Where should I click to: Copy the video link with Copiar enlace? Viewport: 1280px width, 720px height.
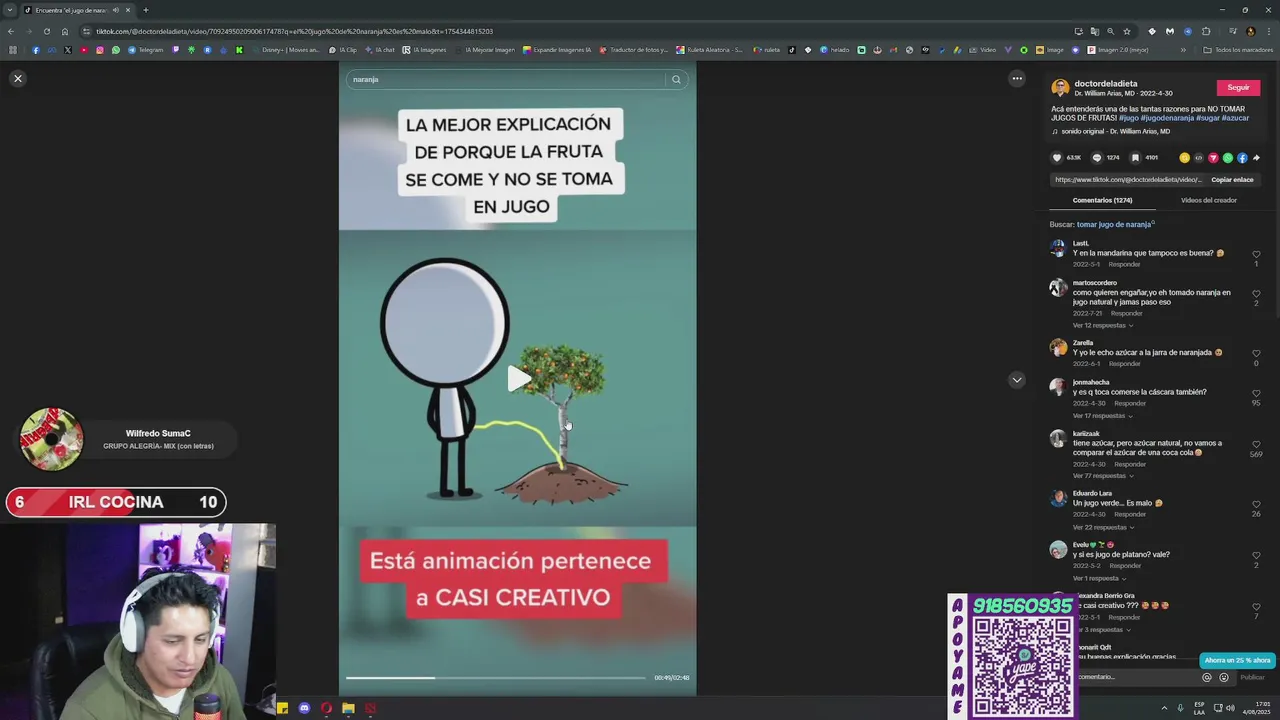tap(1232, 180)
